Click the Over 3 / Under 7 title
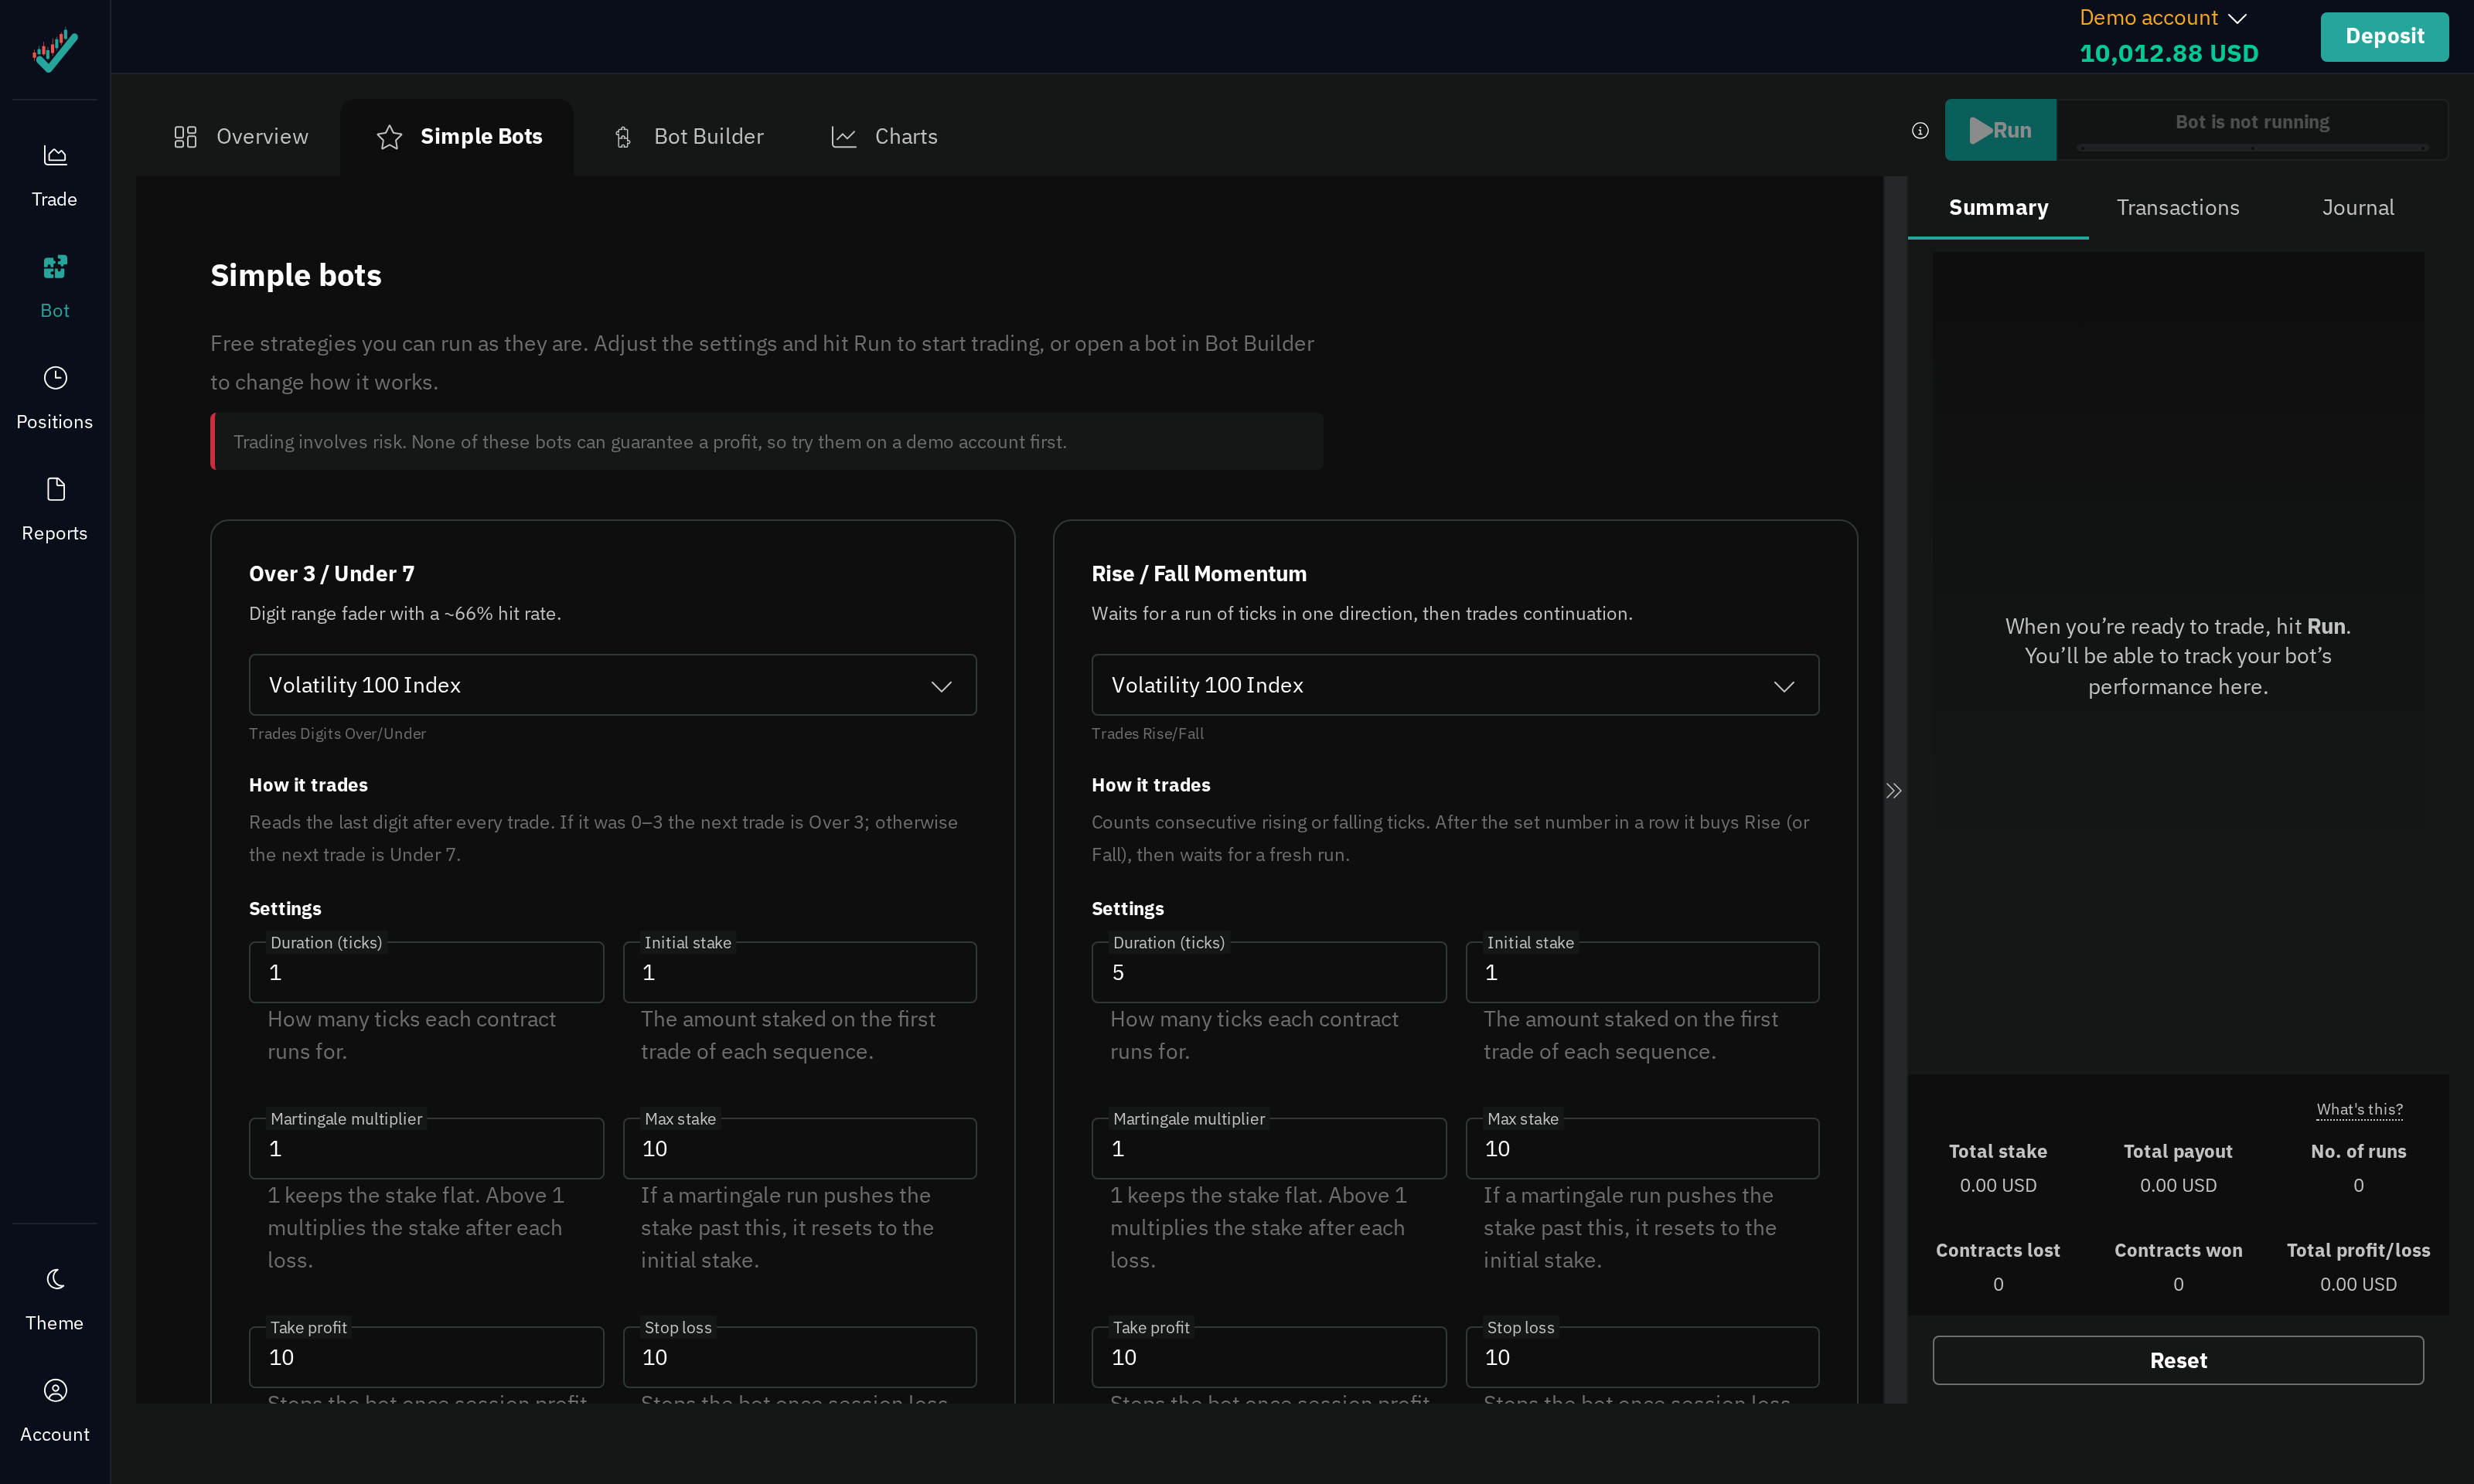This screenshot has height=1484, width=2474. (x=331, y=574)
